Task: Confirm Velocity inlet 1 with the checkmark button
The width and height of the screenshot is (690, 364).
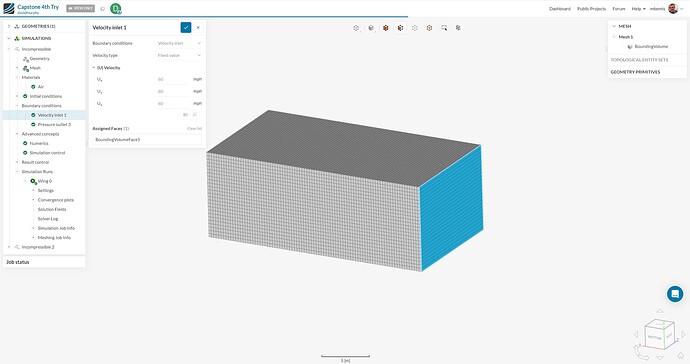Action: 186,27
